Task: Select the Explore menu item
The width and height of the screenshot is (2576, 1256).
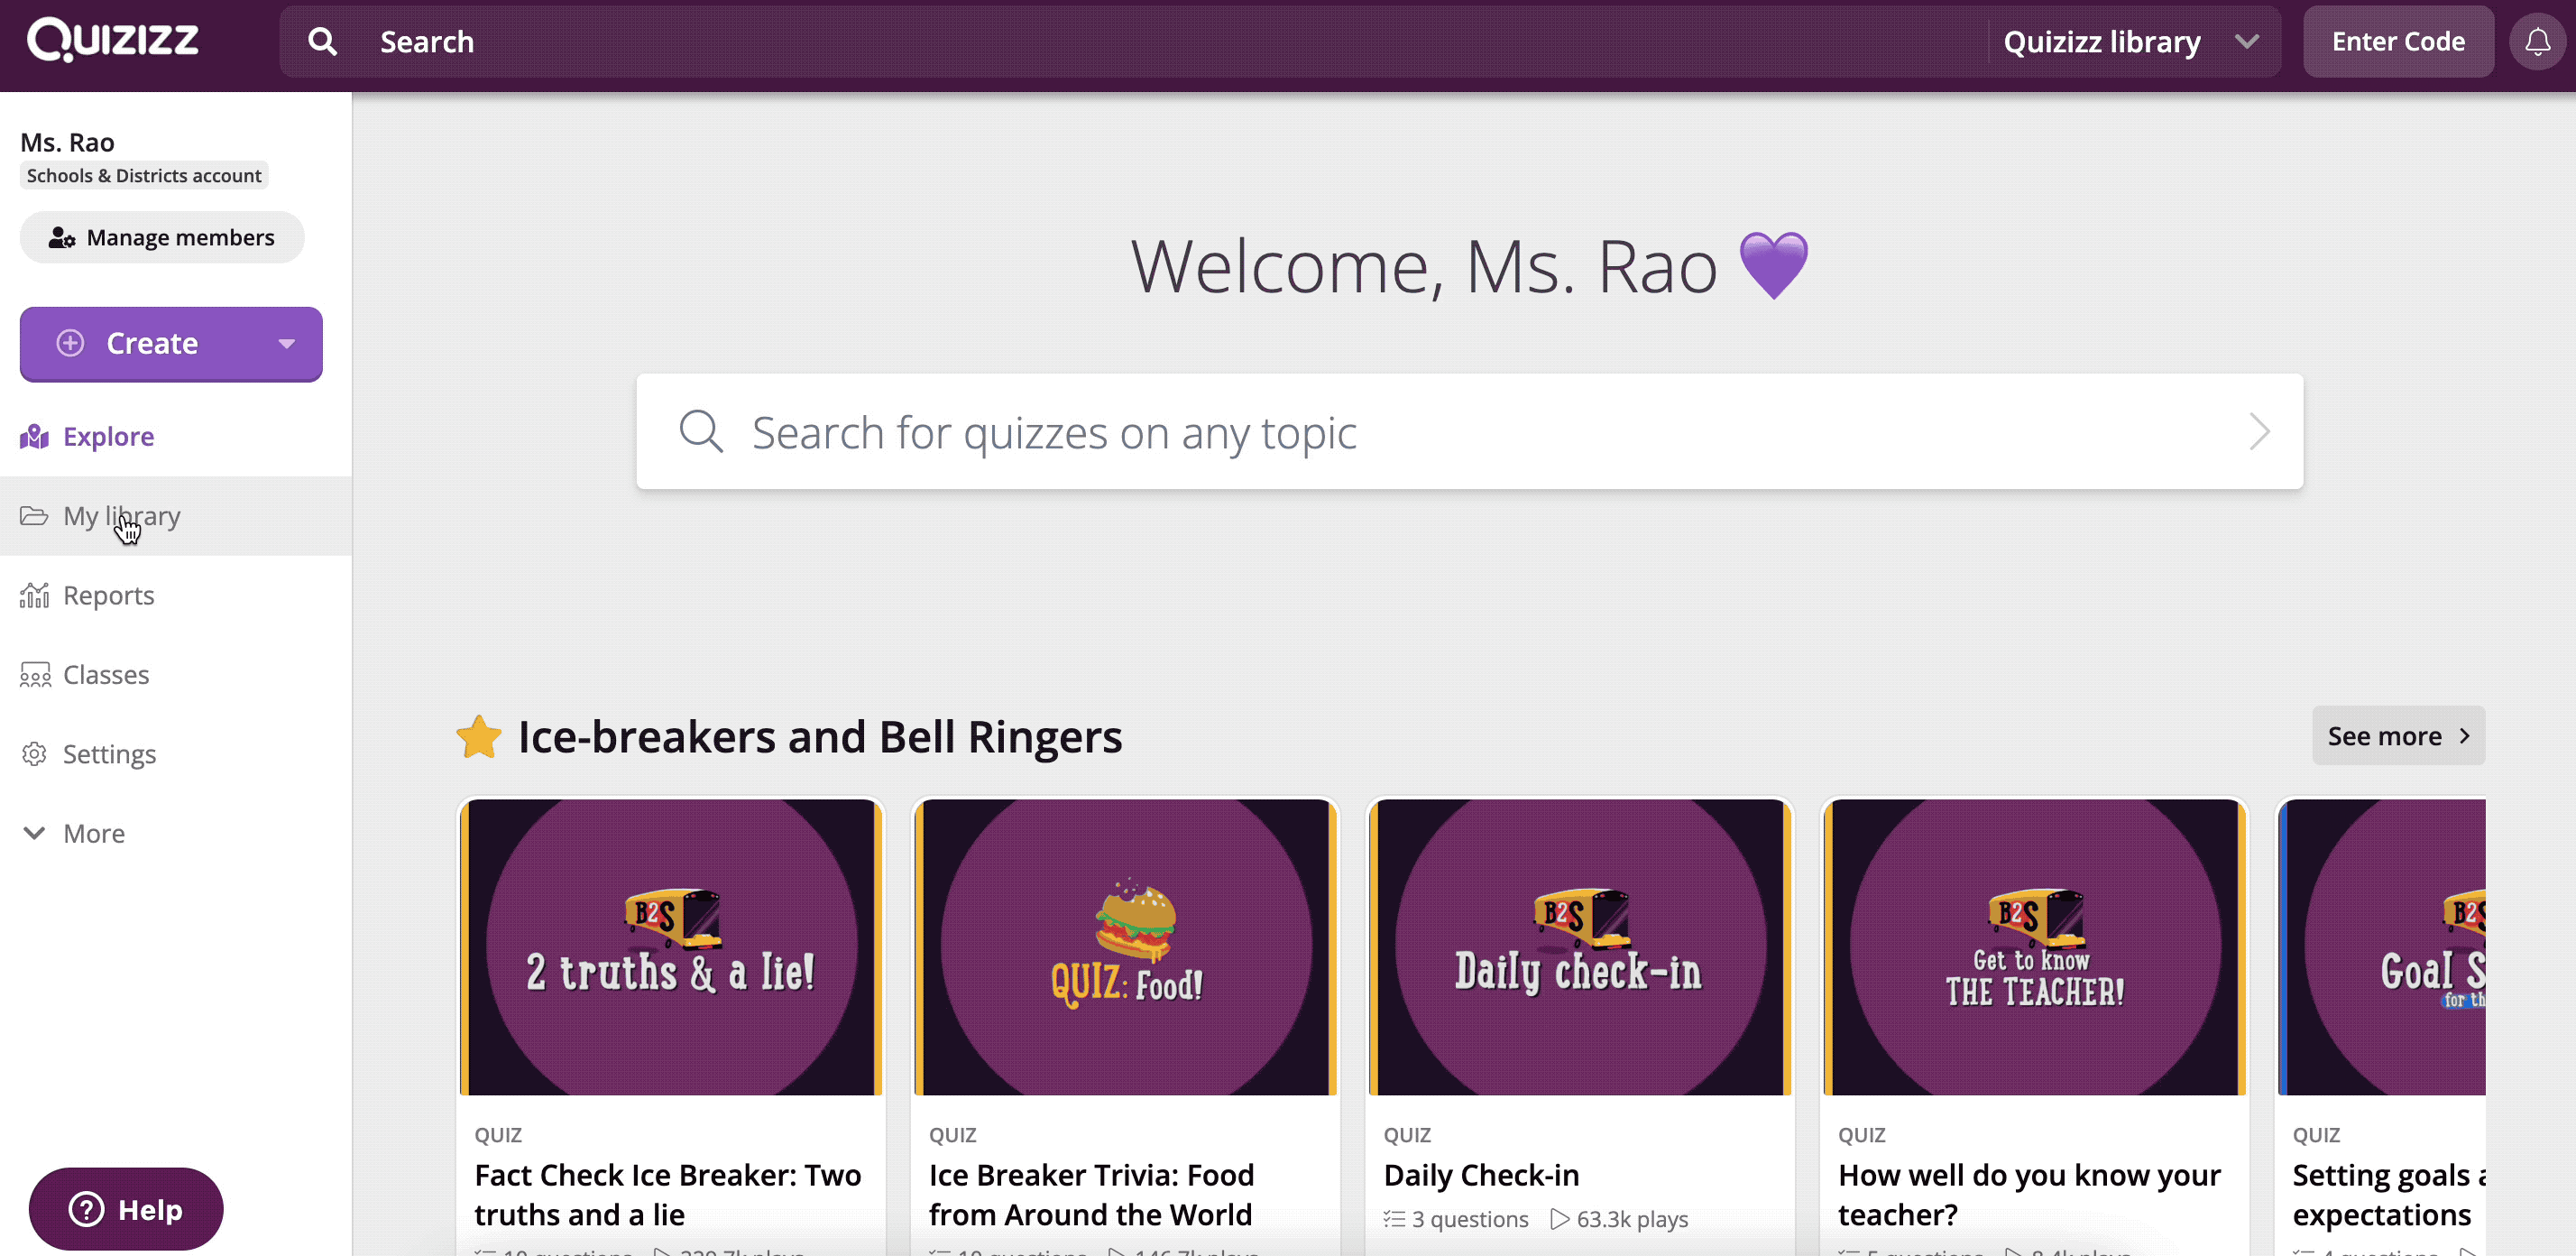Action: pyautogui.click(x=108, y=436)
